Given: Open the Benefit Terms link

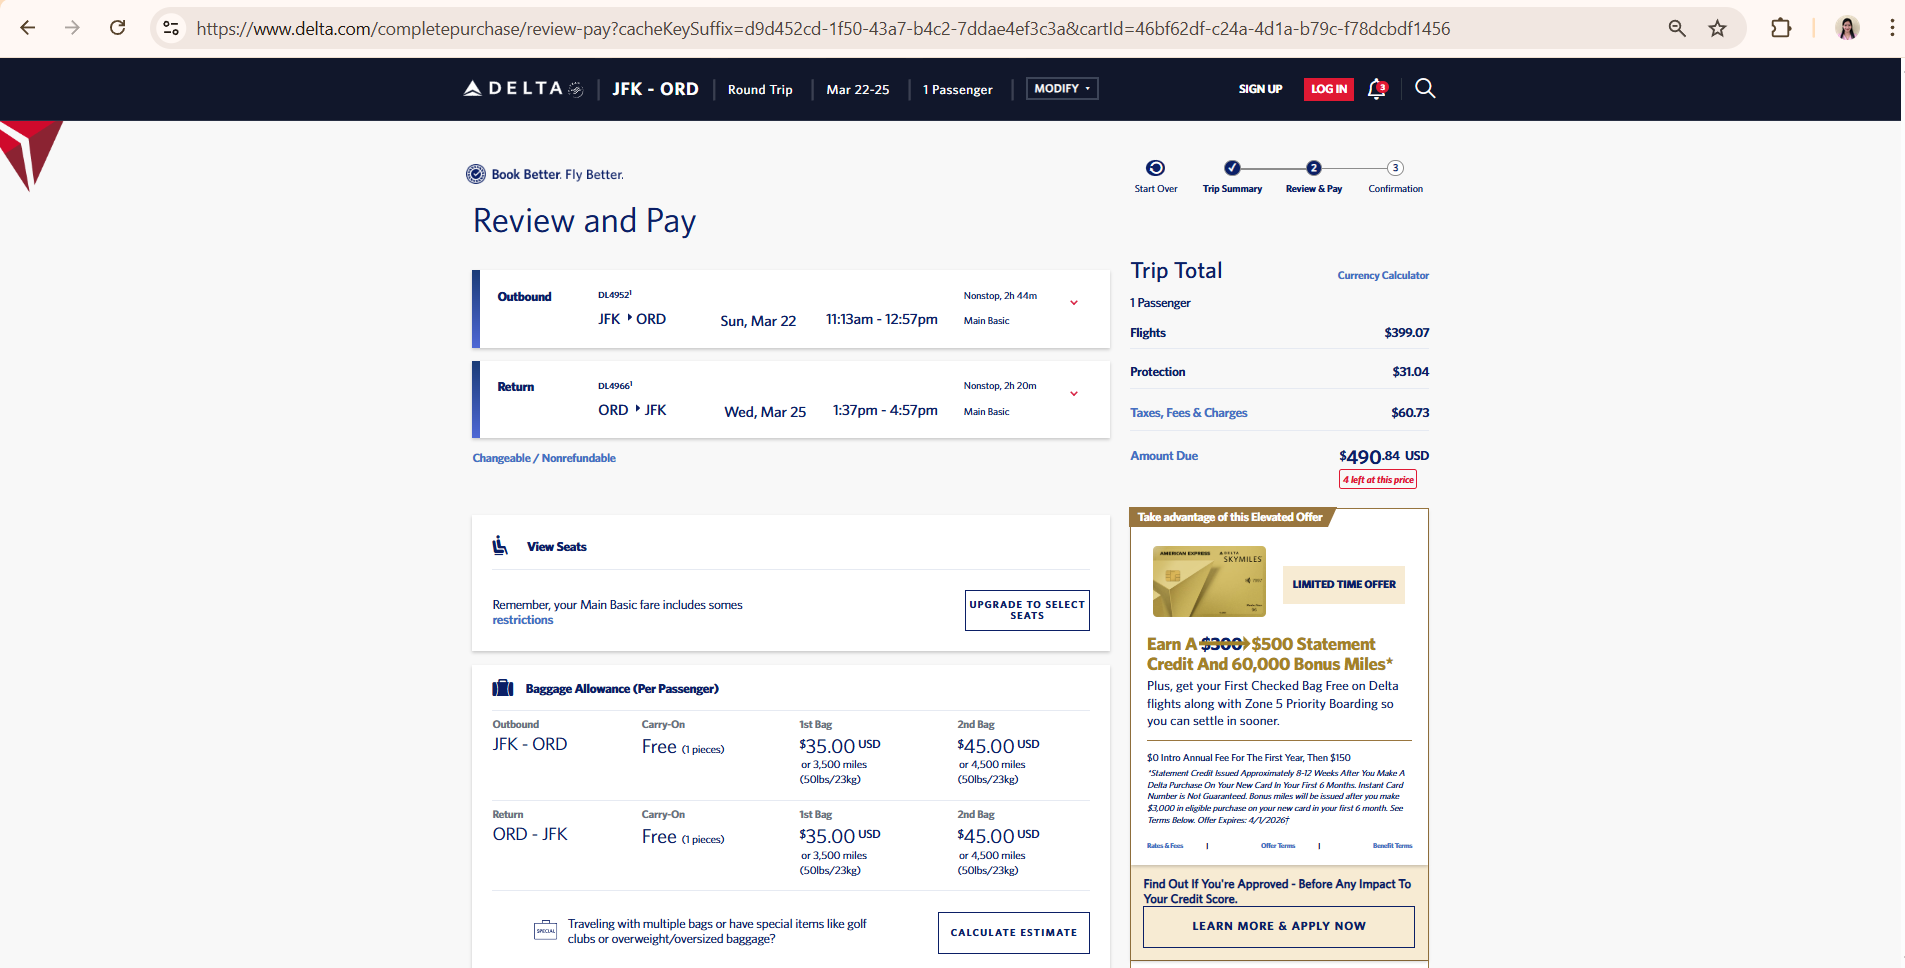Looking at the screenshot, I should [1392, 846].
